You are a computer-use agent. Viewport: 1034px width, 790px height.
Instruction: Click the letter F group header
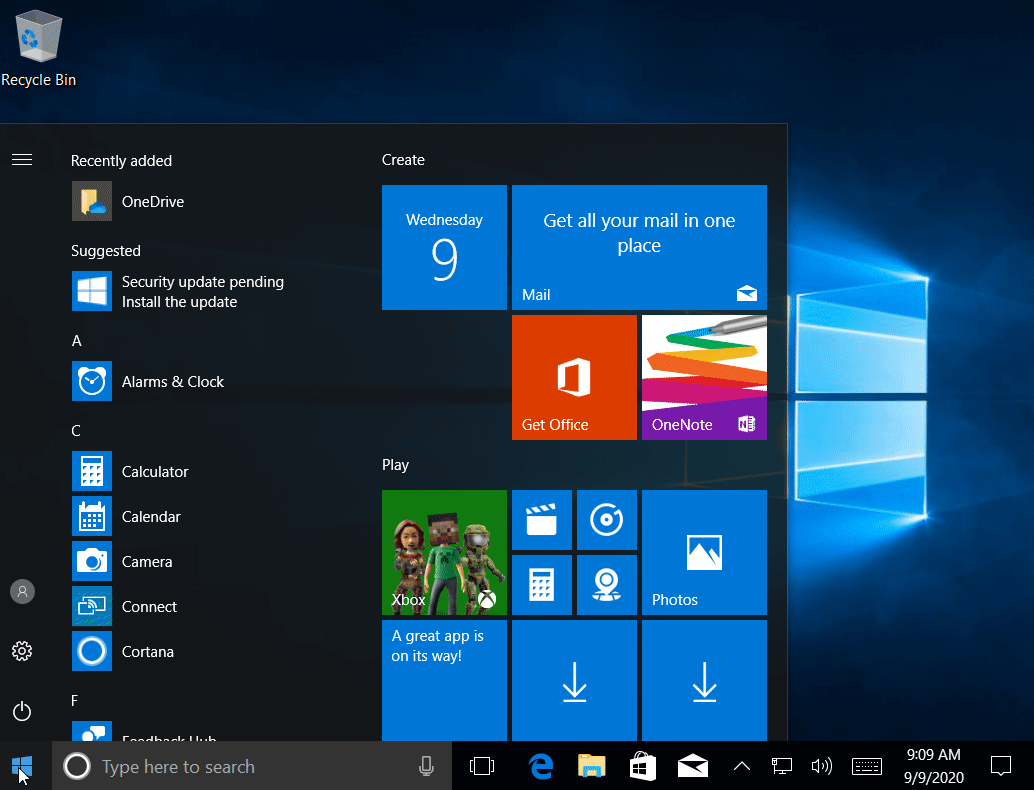75,700
